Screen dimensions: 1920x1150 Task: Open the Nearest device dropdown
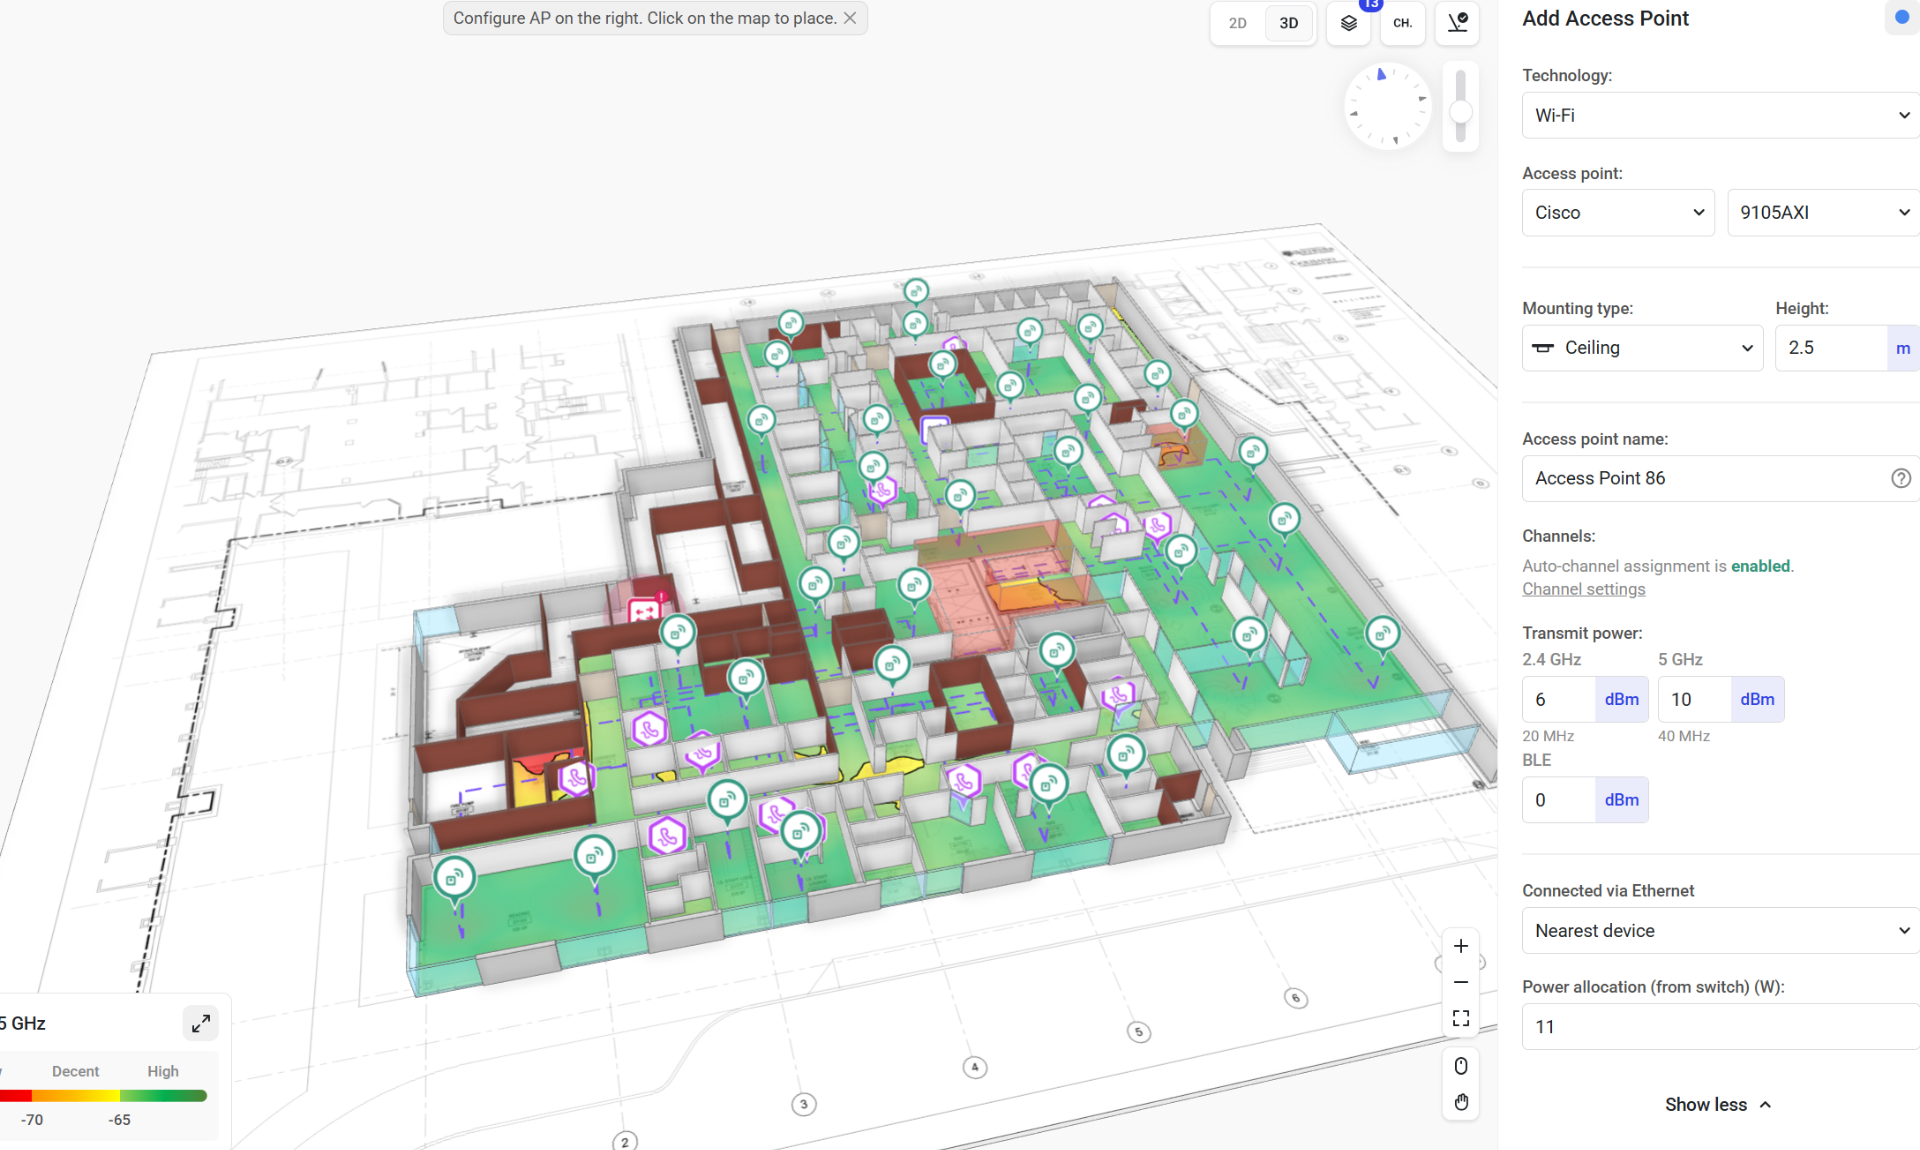tap(1720, 931)
